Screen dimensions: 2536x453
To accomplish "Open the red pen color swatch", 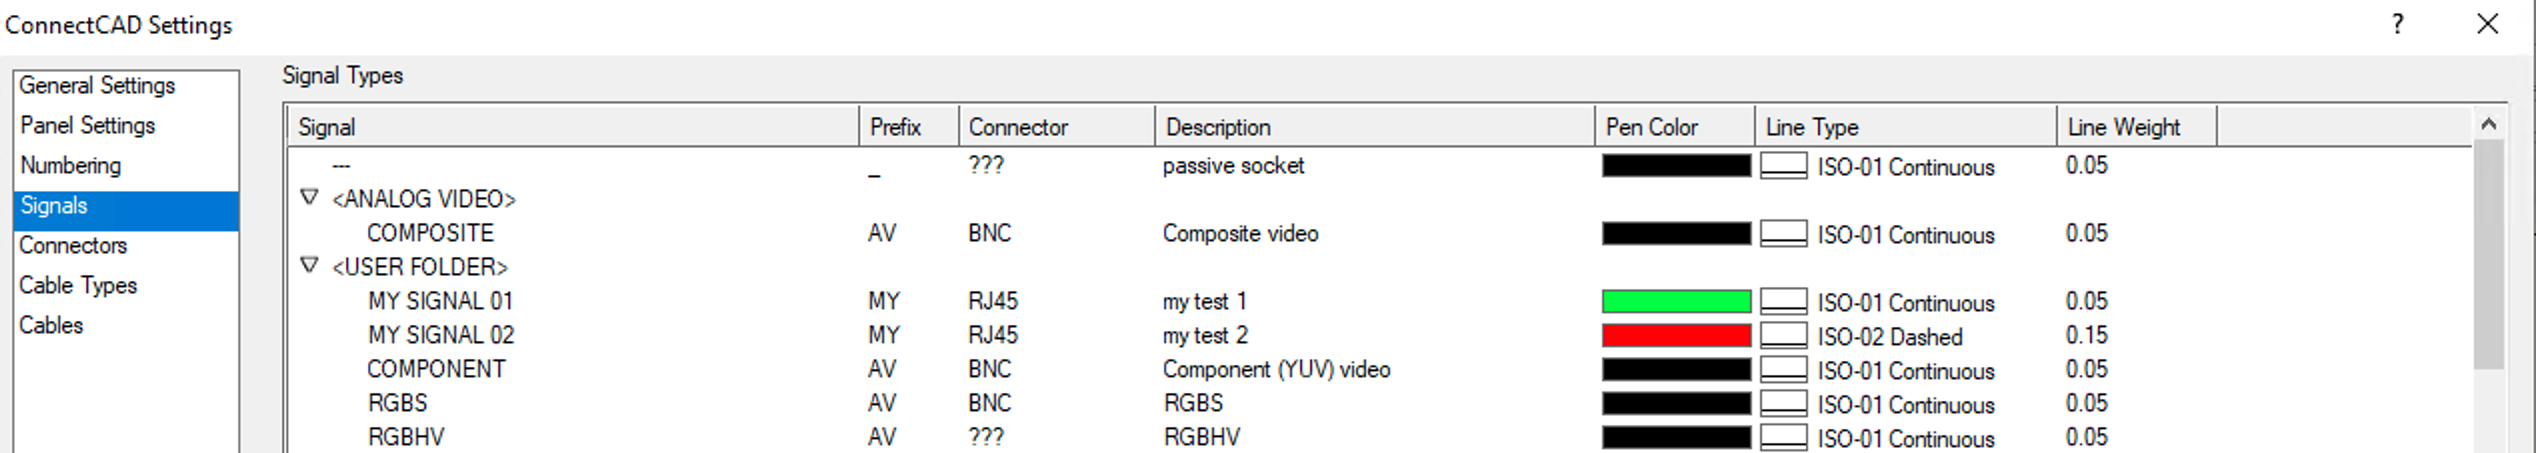I will (x=1676, y=335).
